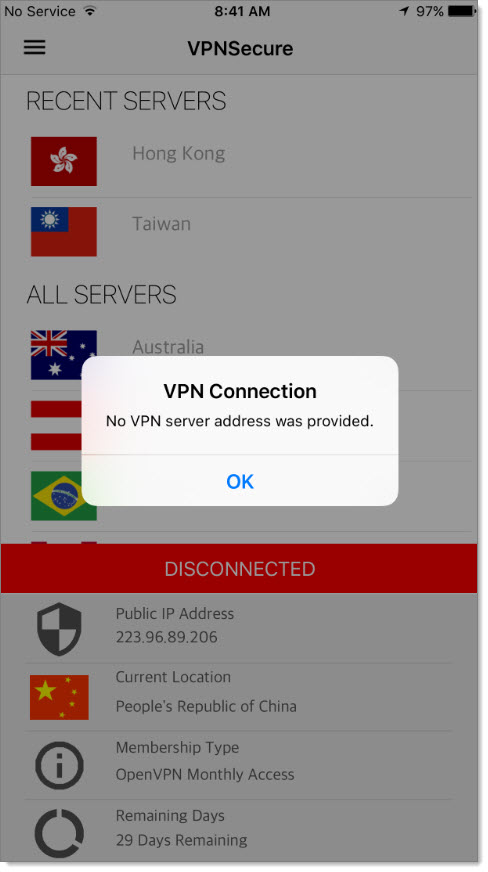The image size is (488, 872).
Task: Open the hamburger menu icon
Action: coord(34,47)
